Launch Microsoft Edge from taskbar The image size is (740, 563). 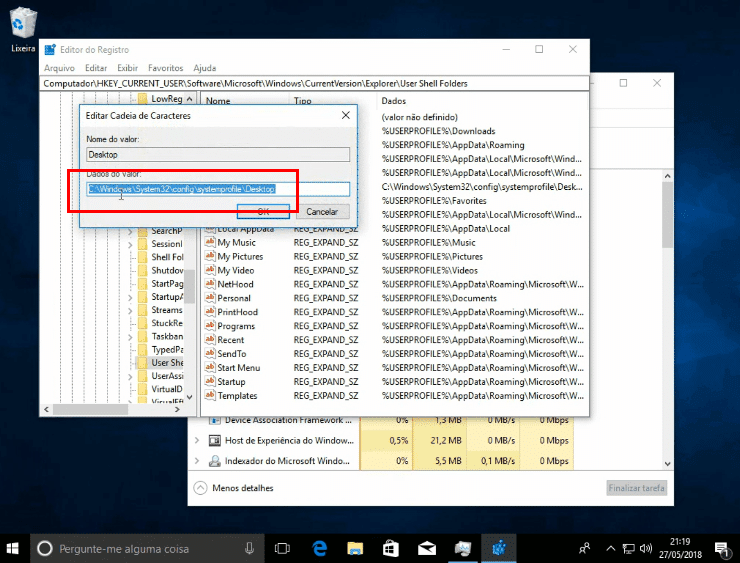[x=320, y=548]
